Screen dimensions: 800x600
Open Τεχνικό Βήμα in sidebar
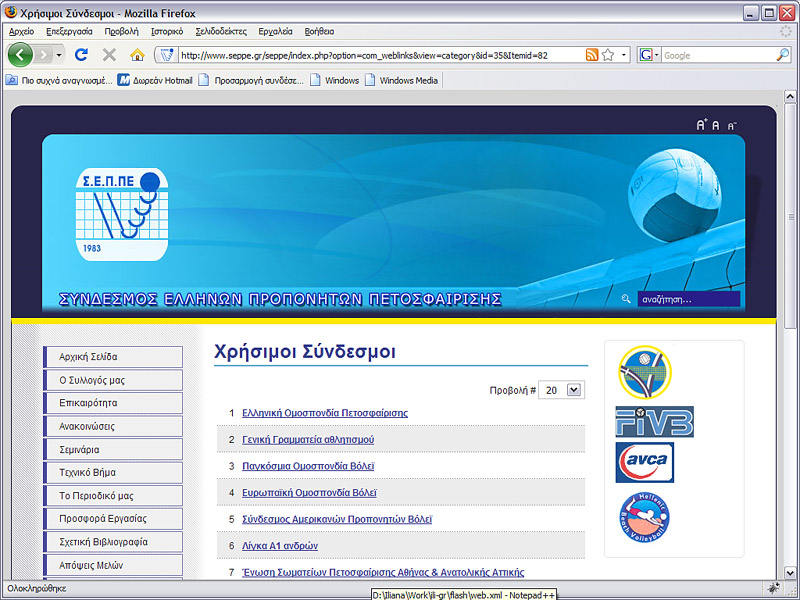[x=113, y=472]
